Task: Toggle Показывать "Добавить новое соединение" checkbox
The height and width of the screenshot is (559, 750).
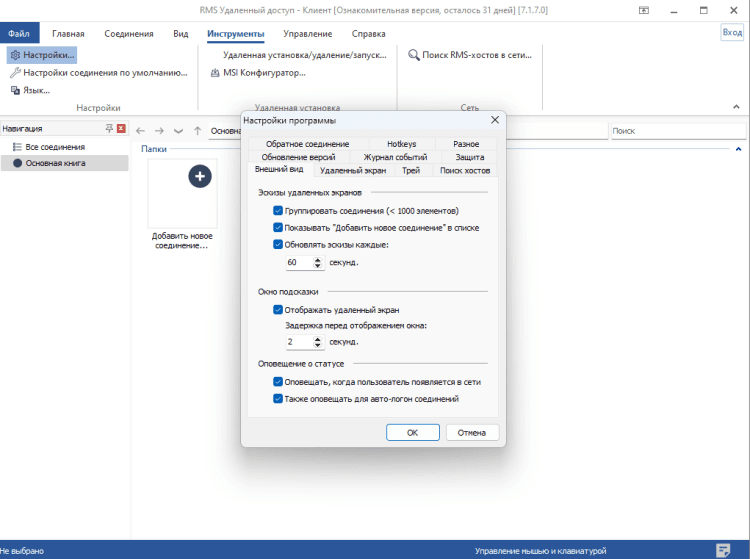Action: pos(278,228)
